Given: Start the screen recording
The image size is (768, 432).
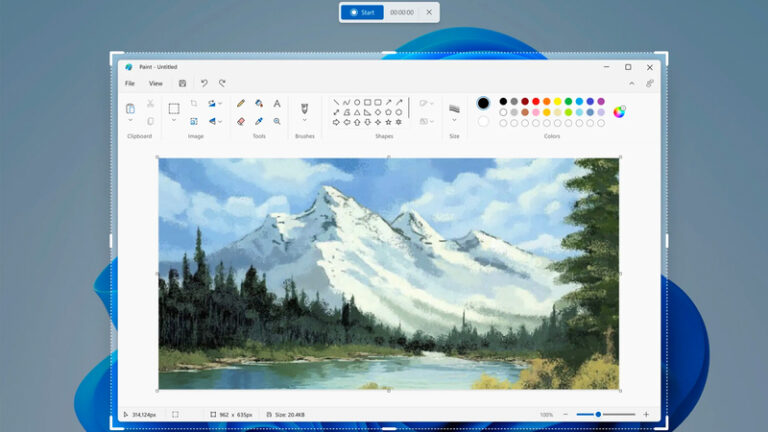Looking at the screenshot, I should [362, 12].
